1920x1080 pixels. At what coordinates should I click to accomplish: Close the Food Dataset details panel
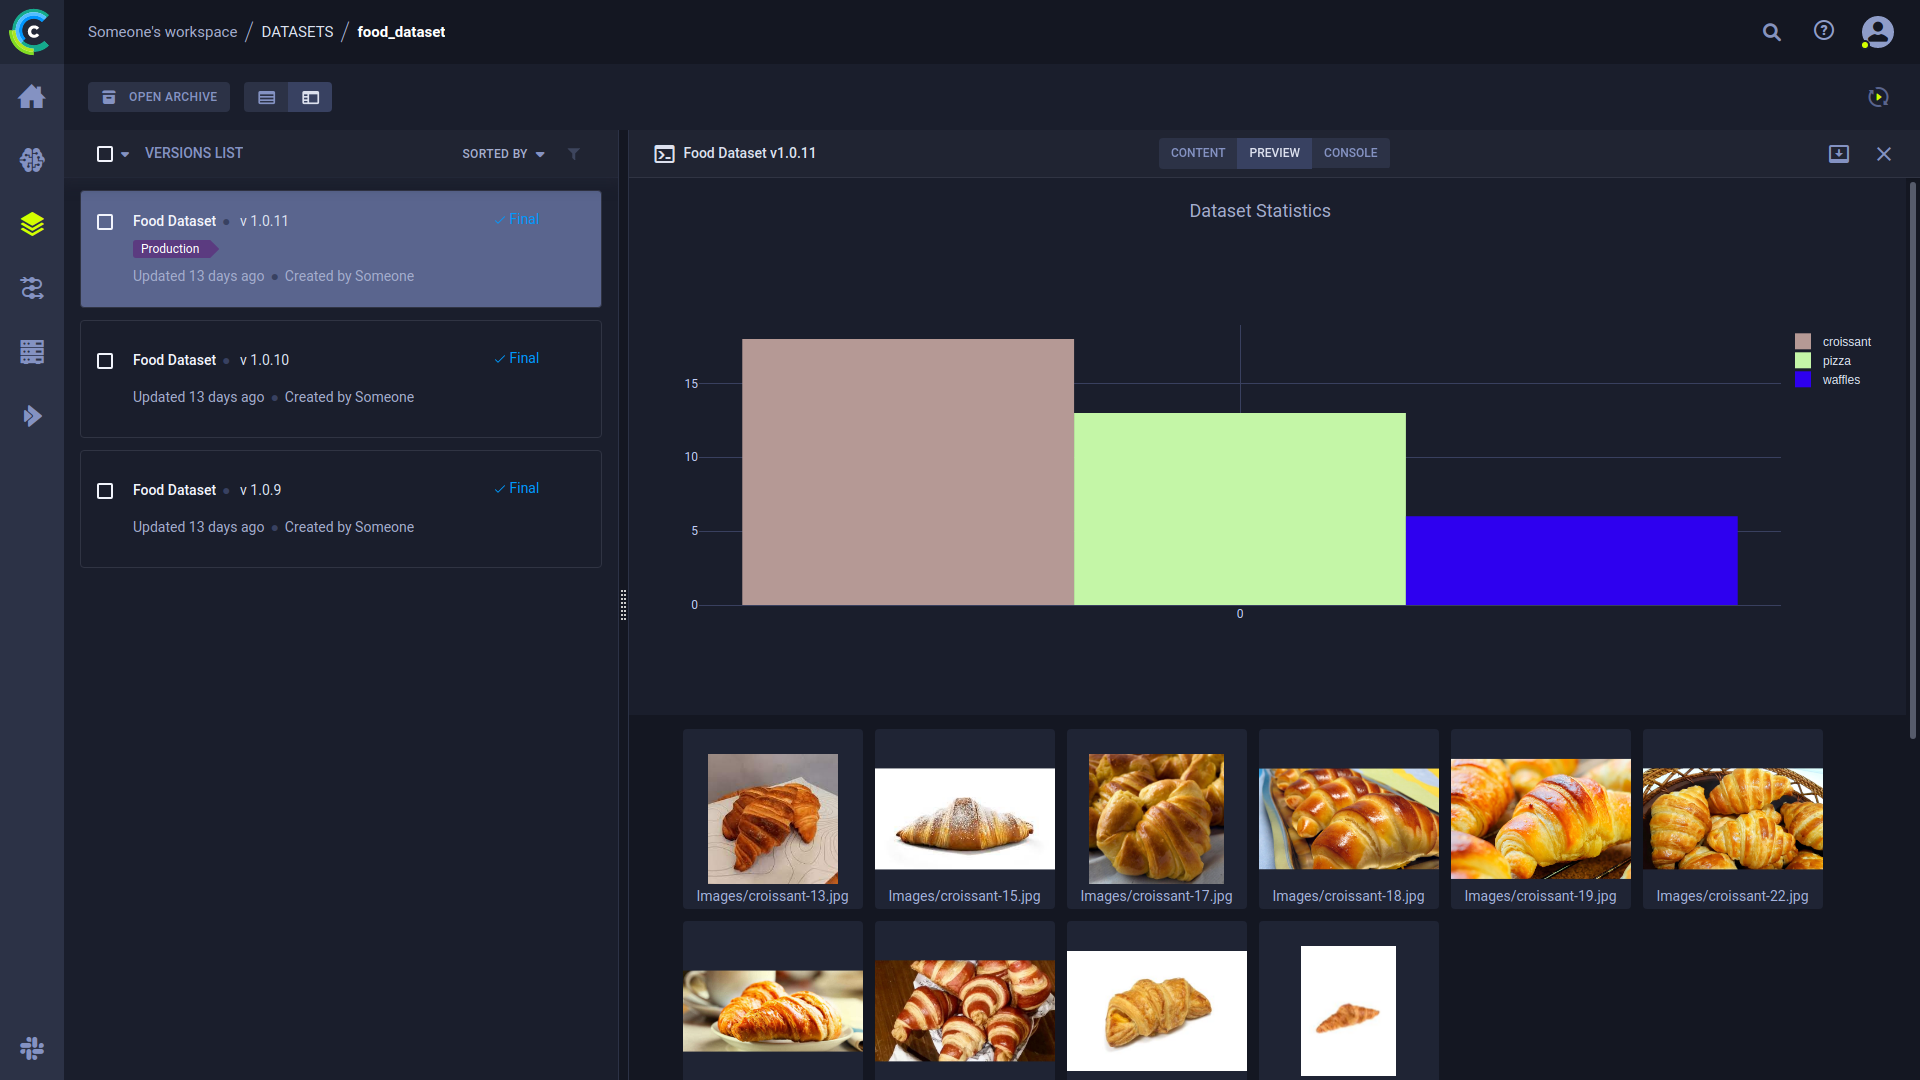(1884, 154)
